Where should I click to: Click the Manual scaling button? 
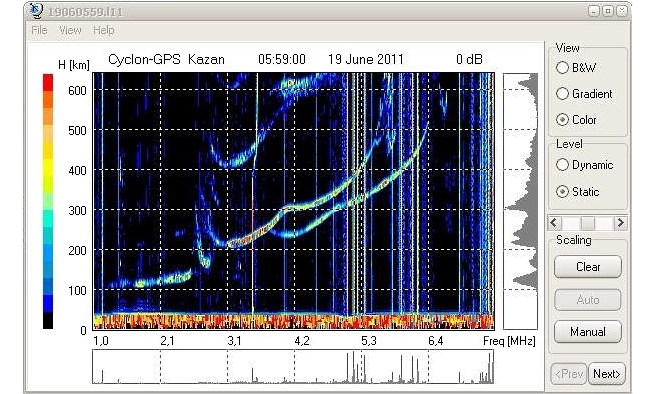coord(588,332)
